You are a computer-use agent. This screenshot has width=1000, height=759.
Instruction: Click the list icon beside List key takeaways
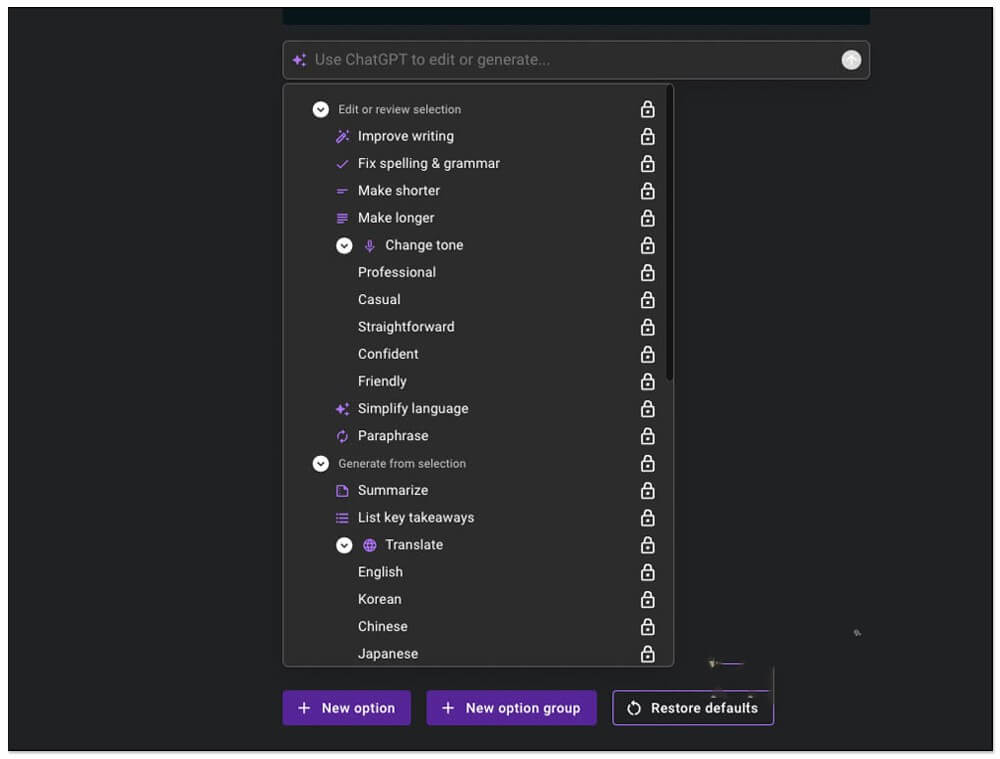pyautogui.click(x=342, y=518)
